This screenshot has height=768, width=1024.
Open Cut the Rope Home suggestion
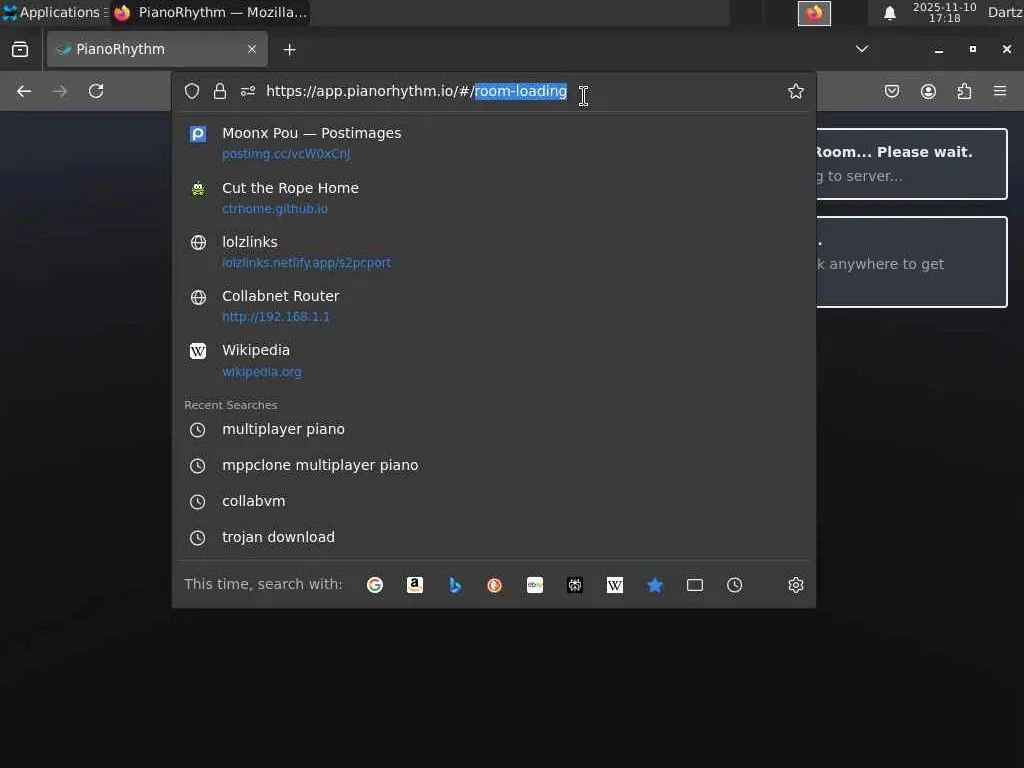(x=493, y=197)
